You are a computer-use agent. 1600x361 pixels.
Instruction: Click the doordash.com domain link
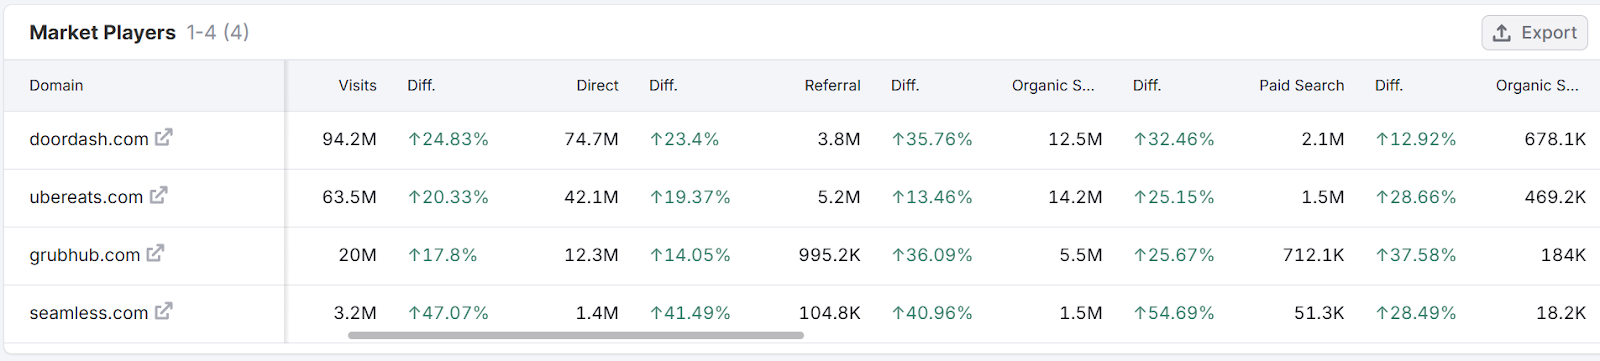point(89,139)
